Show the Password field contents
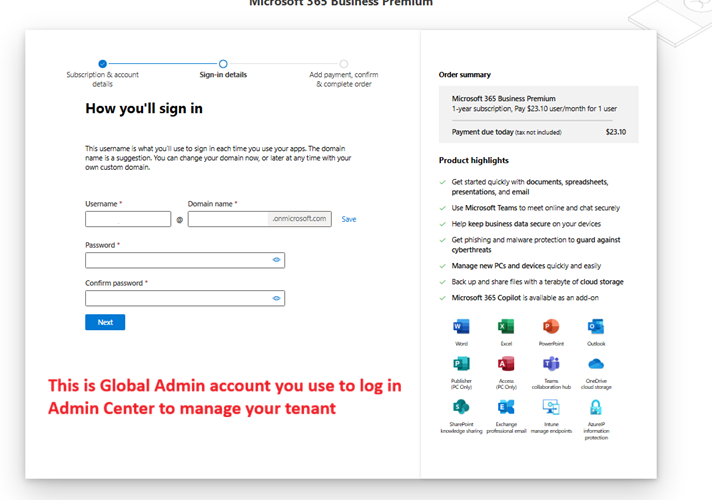The image size is (712, 500). [276, 260]
